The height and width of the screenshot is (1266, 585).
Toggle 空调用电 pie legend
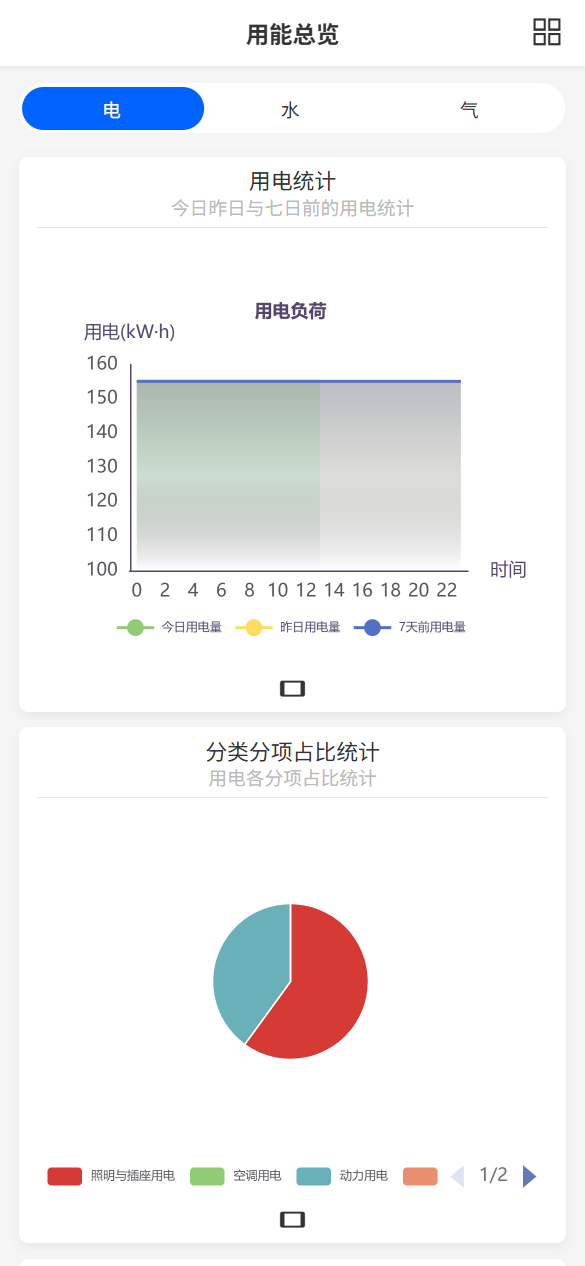point(236,1176)
